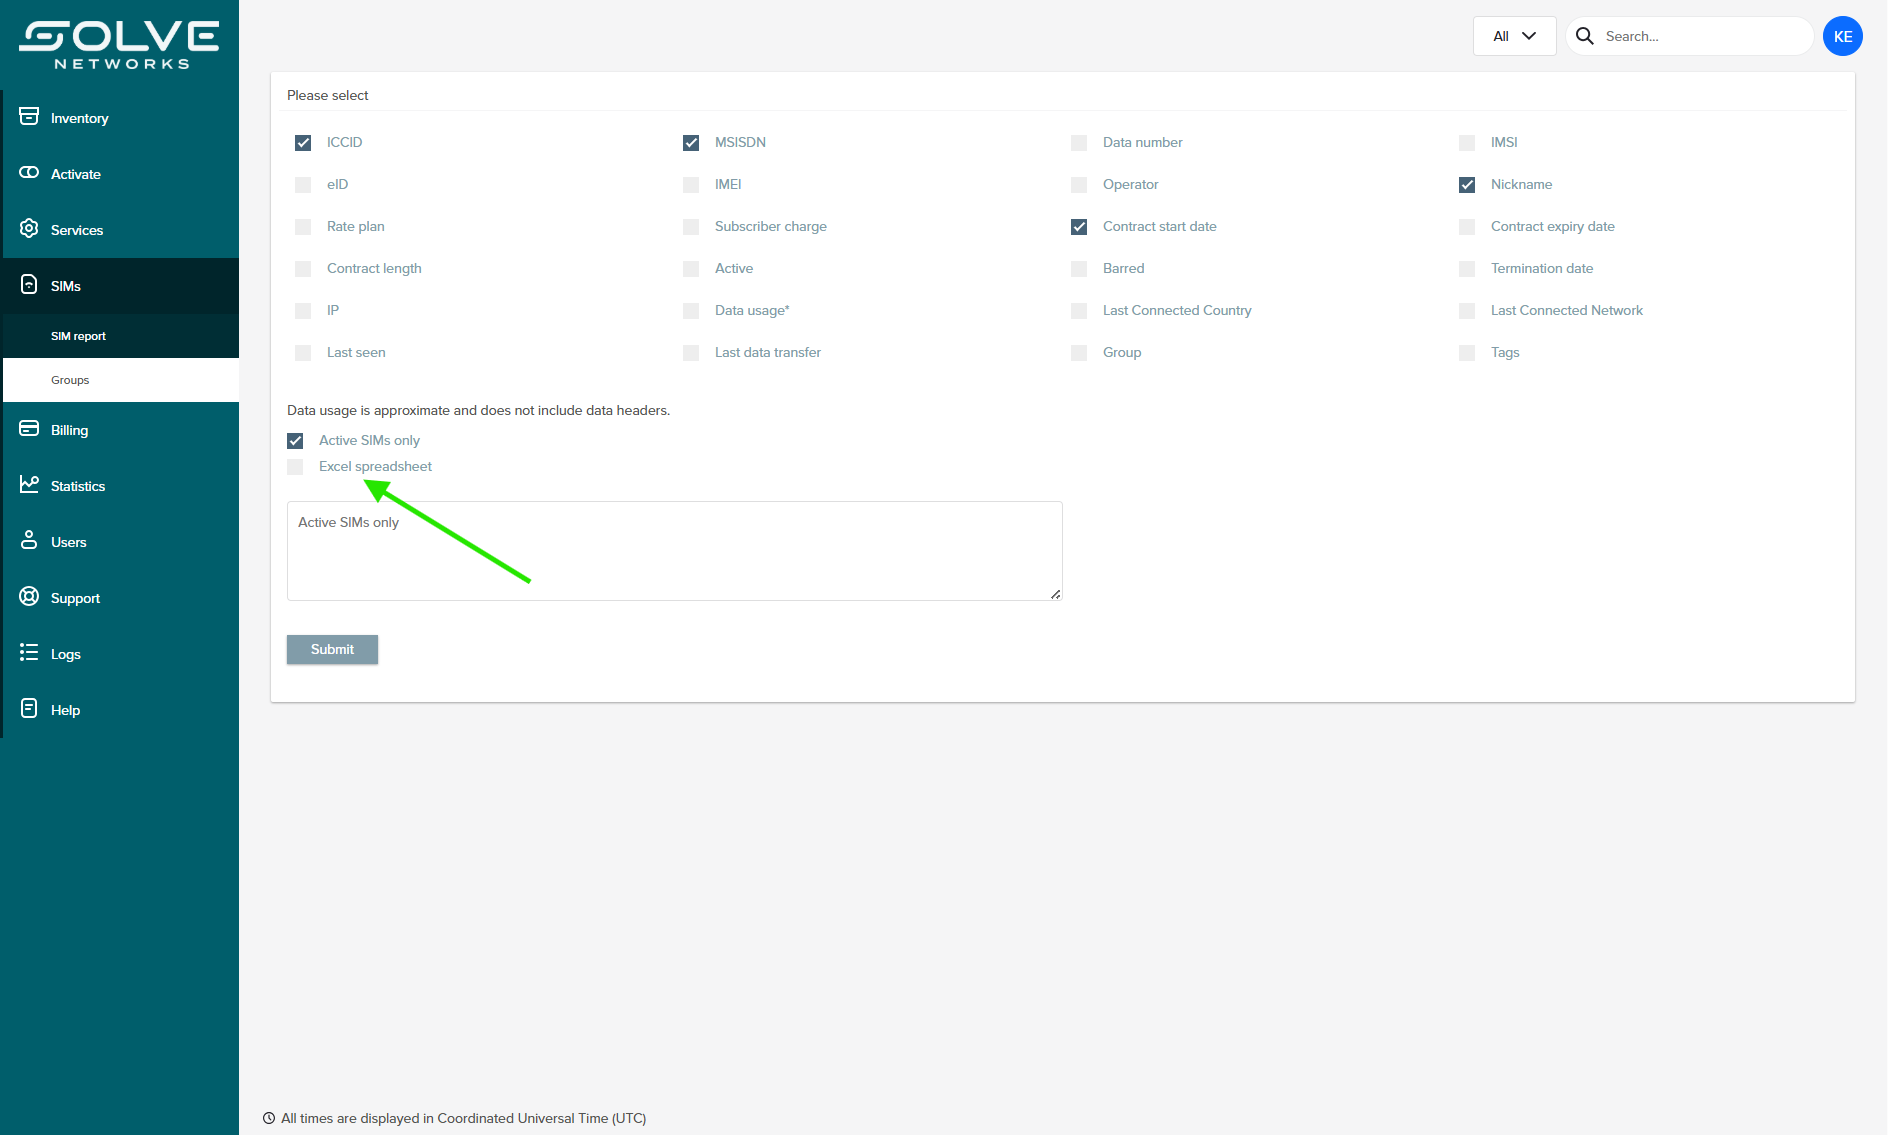The height and width of the screenshot is (1135, 1888).
Task: Check the Data usage checkbox
Action: click(691, 311)
